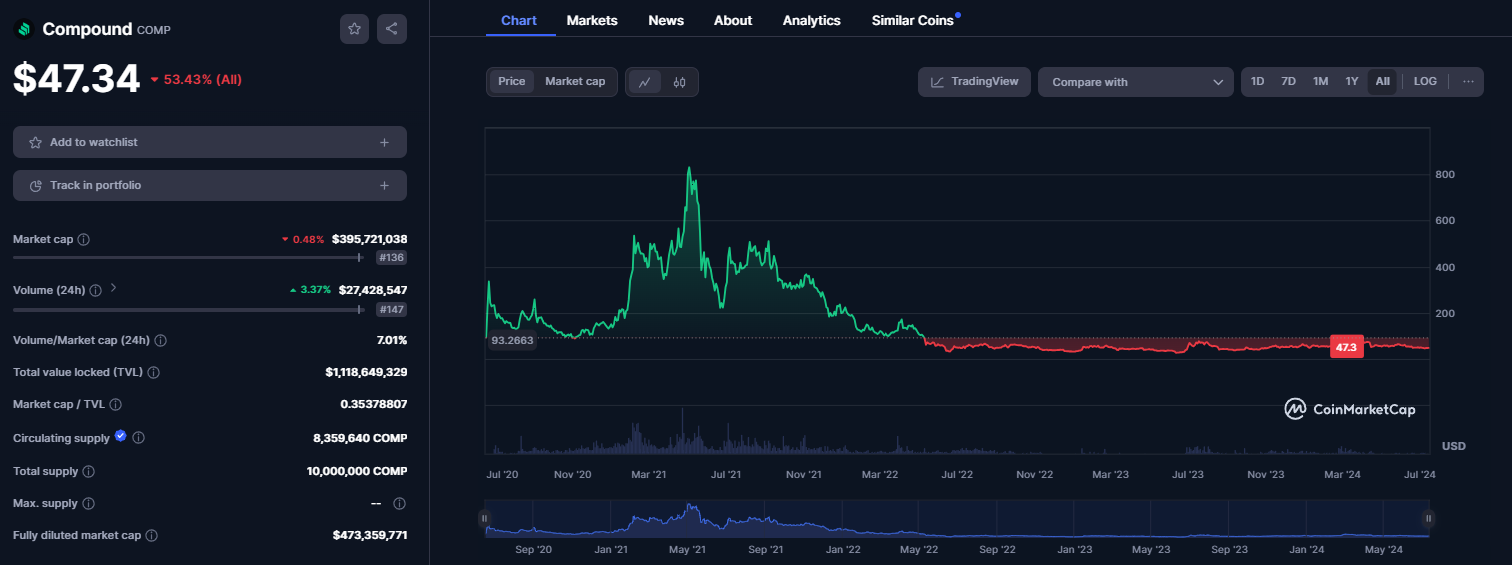
Task: Select the All time range
Action: tap(1382, 82)
